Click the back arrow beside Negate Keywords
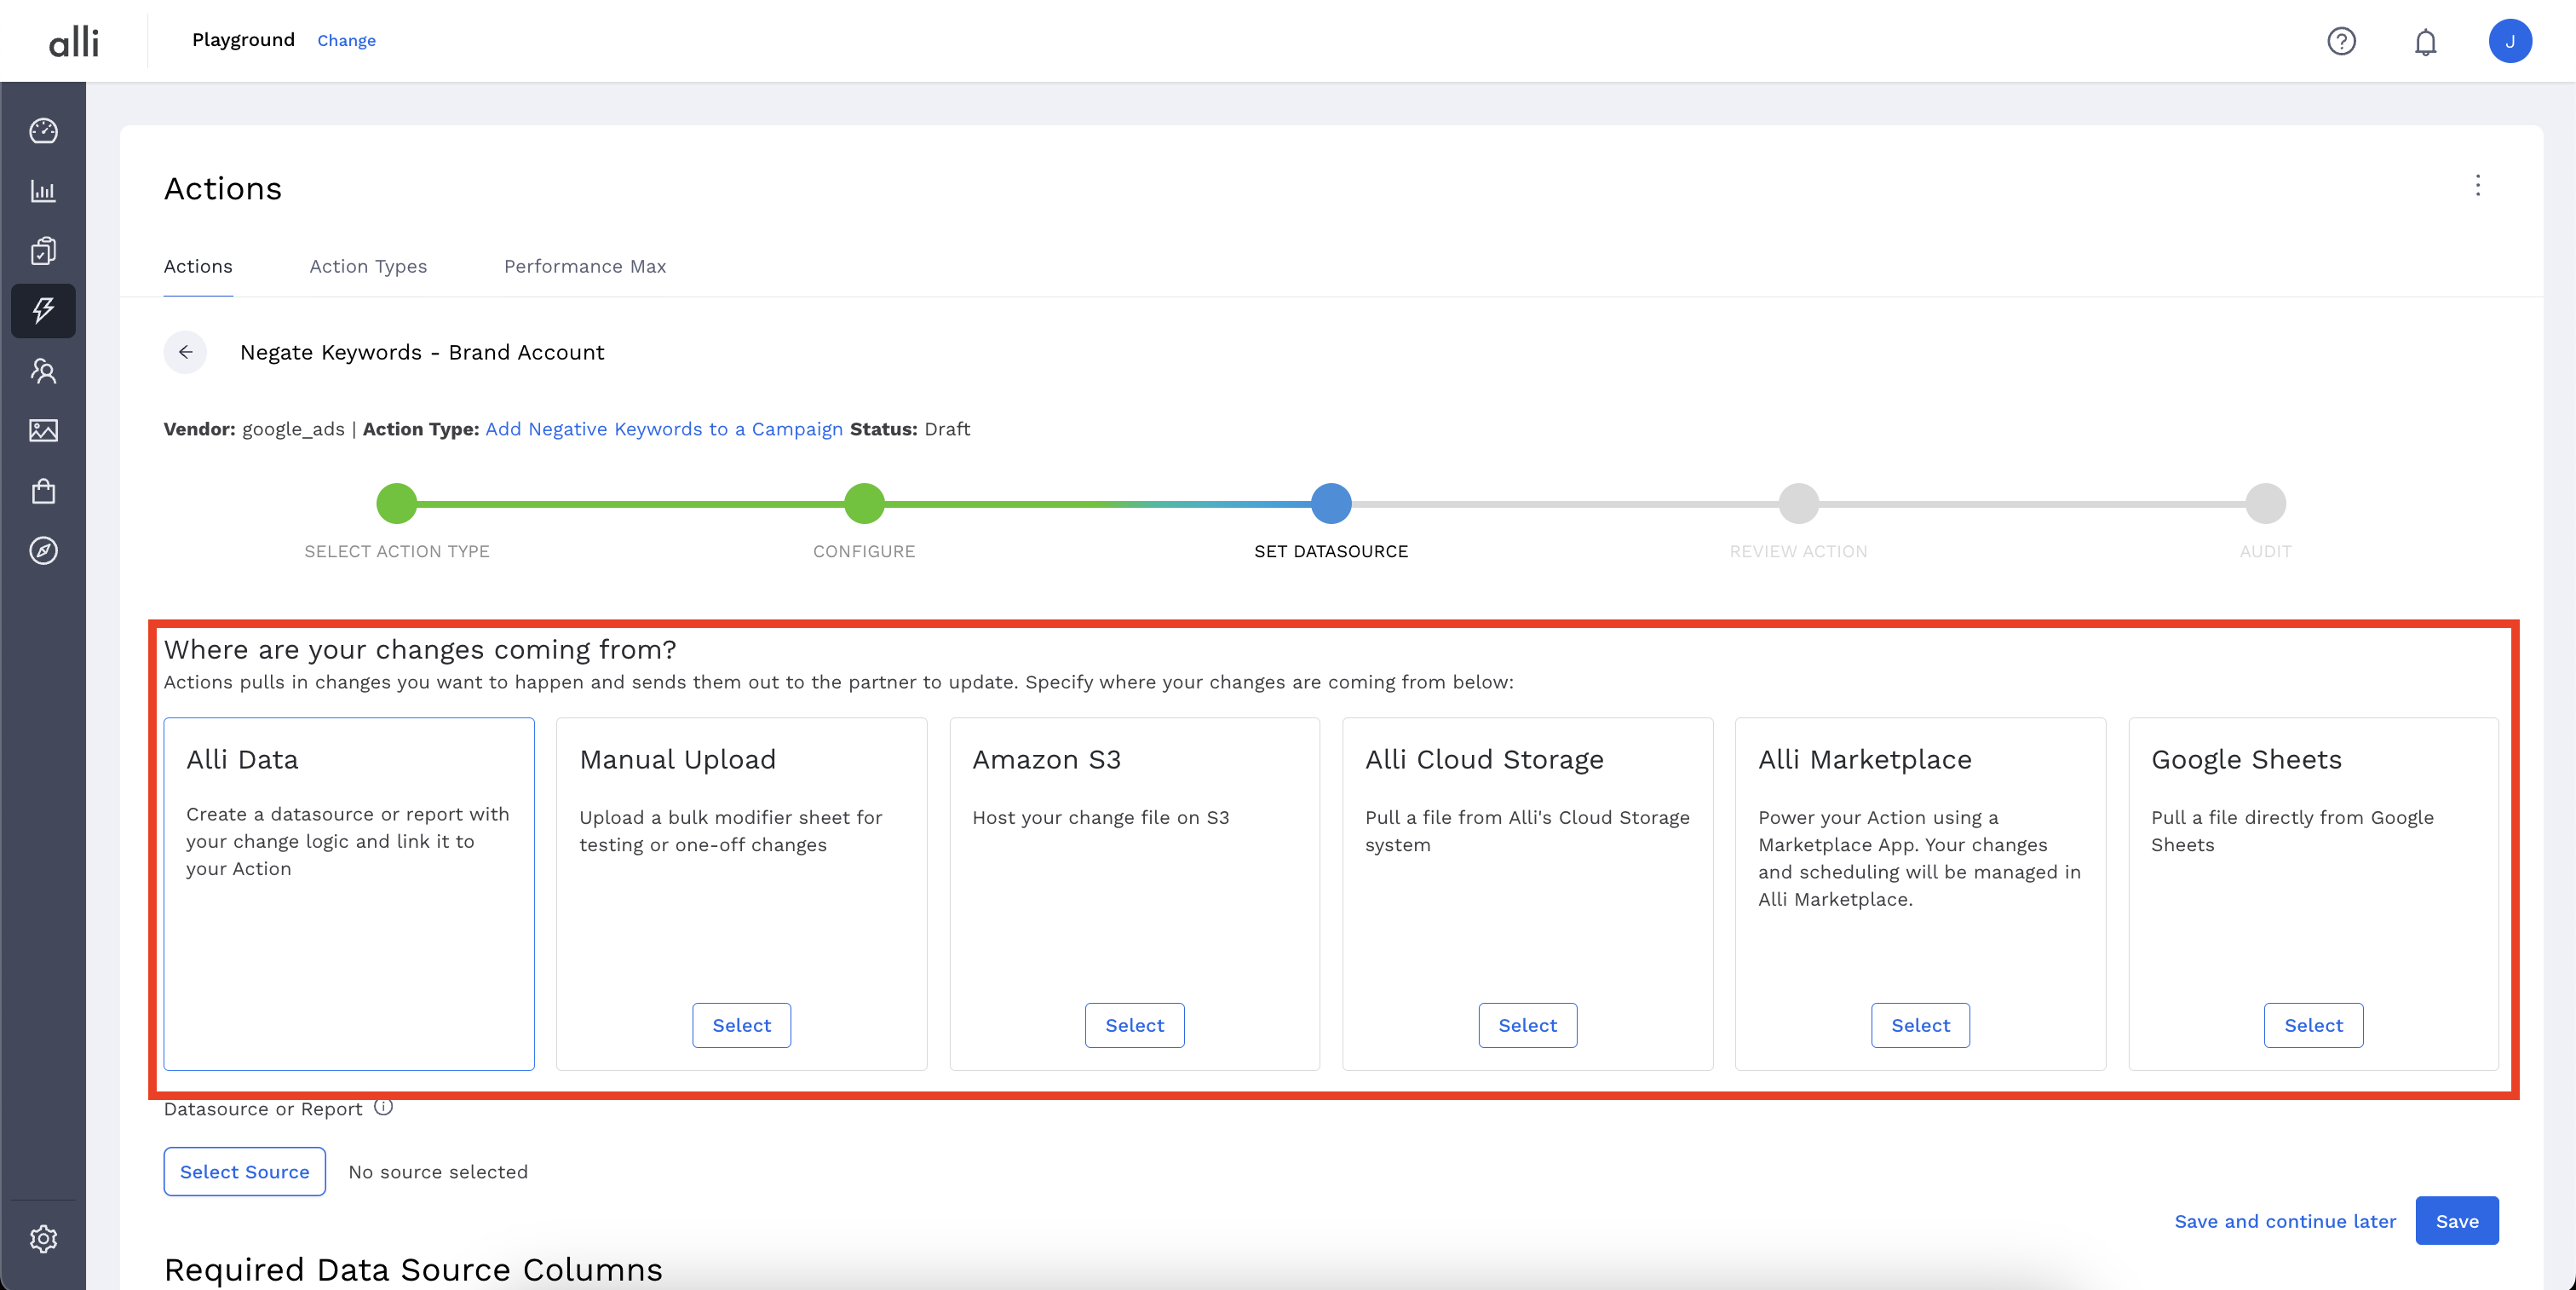Viewport: 2576px width, 1290px height. pyautogui.click(x=185, y=352)
